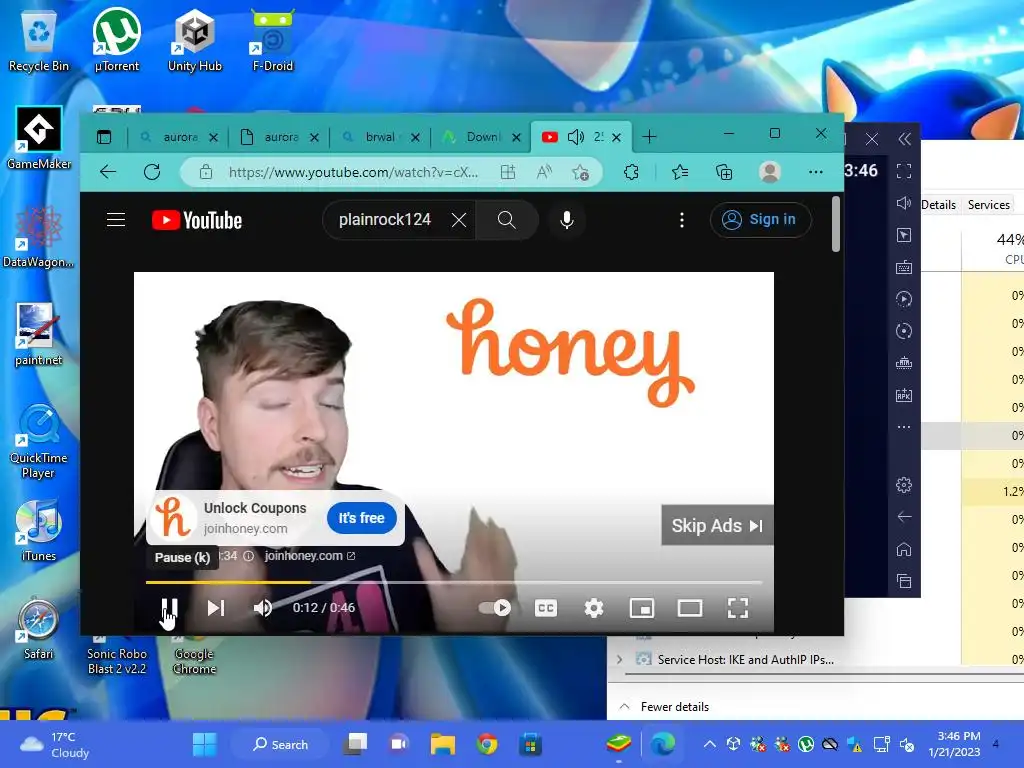Screen dimensions: 1024x768
Task: Click Sign in button on YouTube
Action: (760, 220)
